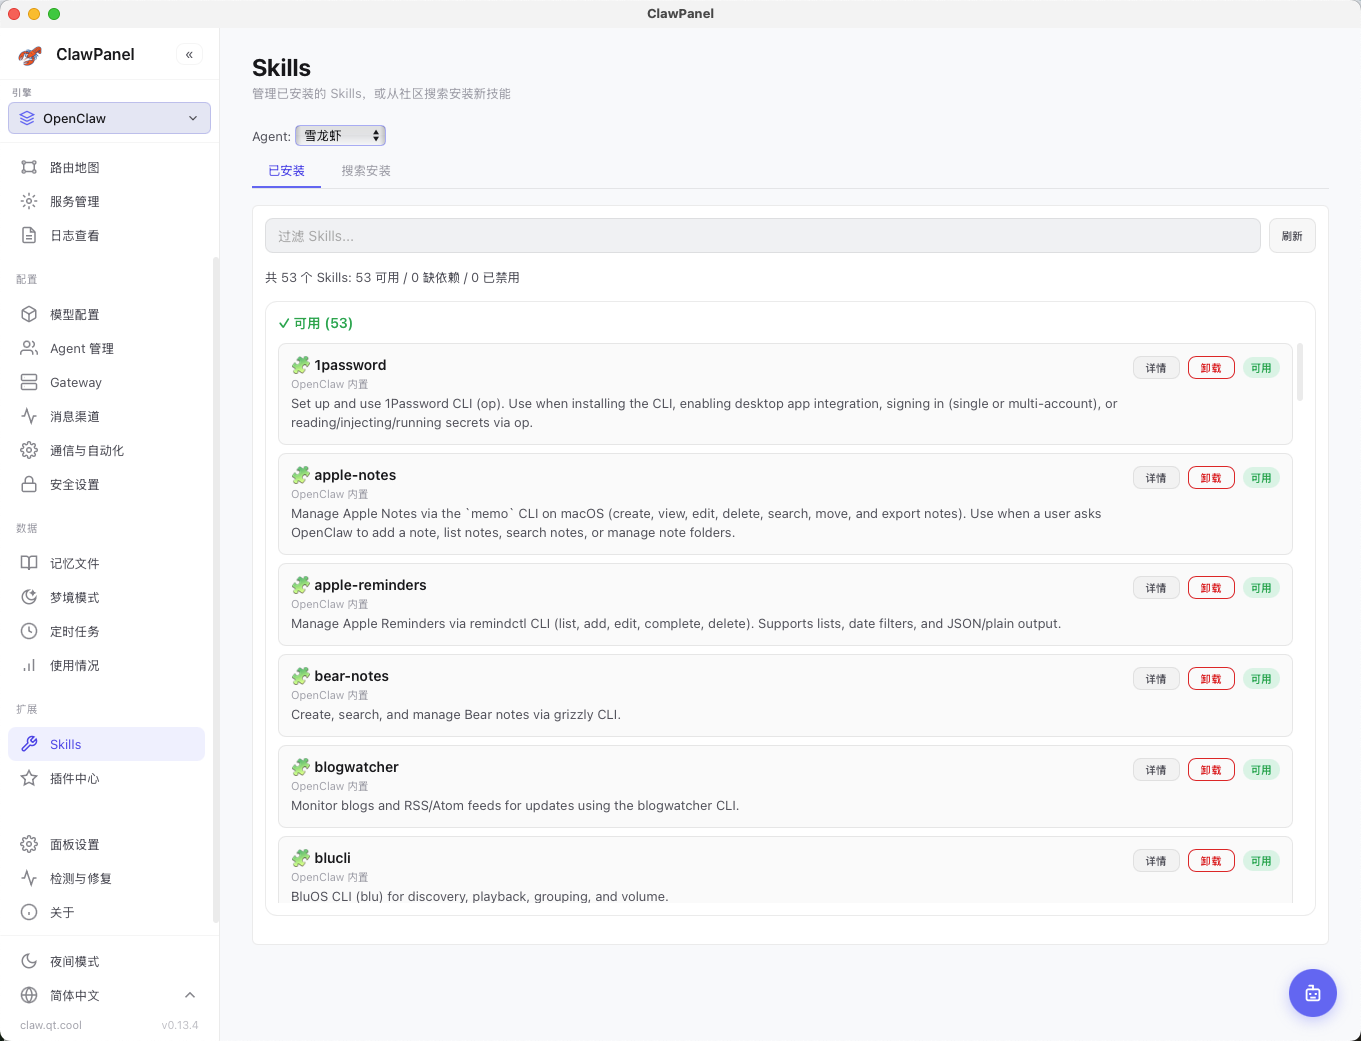
Task: Open the floating robot assistant button
Action: (x=1312, y=993)
